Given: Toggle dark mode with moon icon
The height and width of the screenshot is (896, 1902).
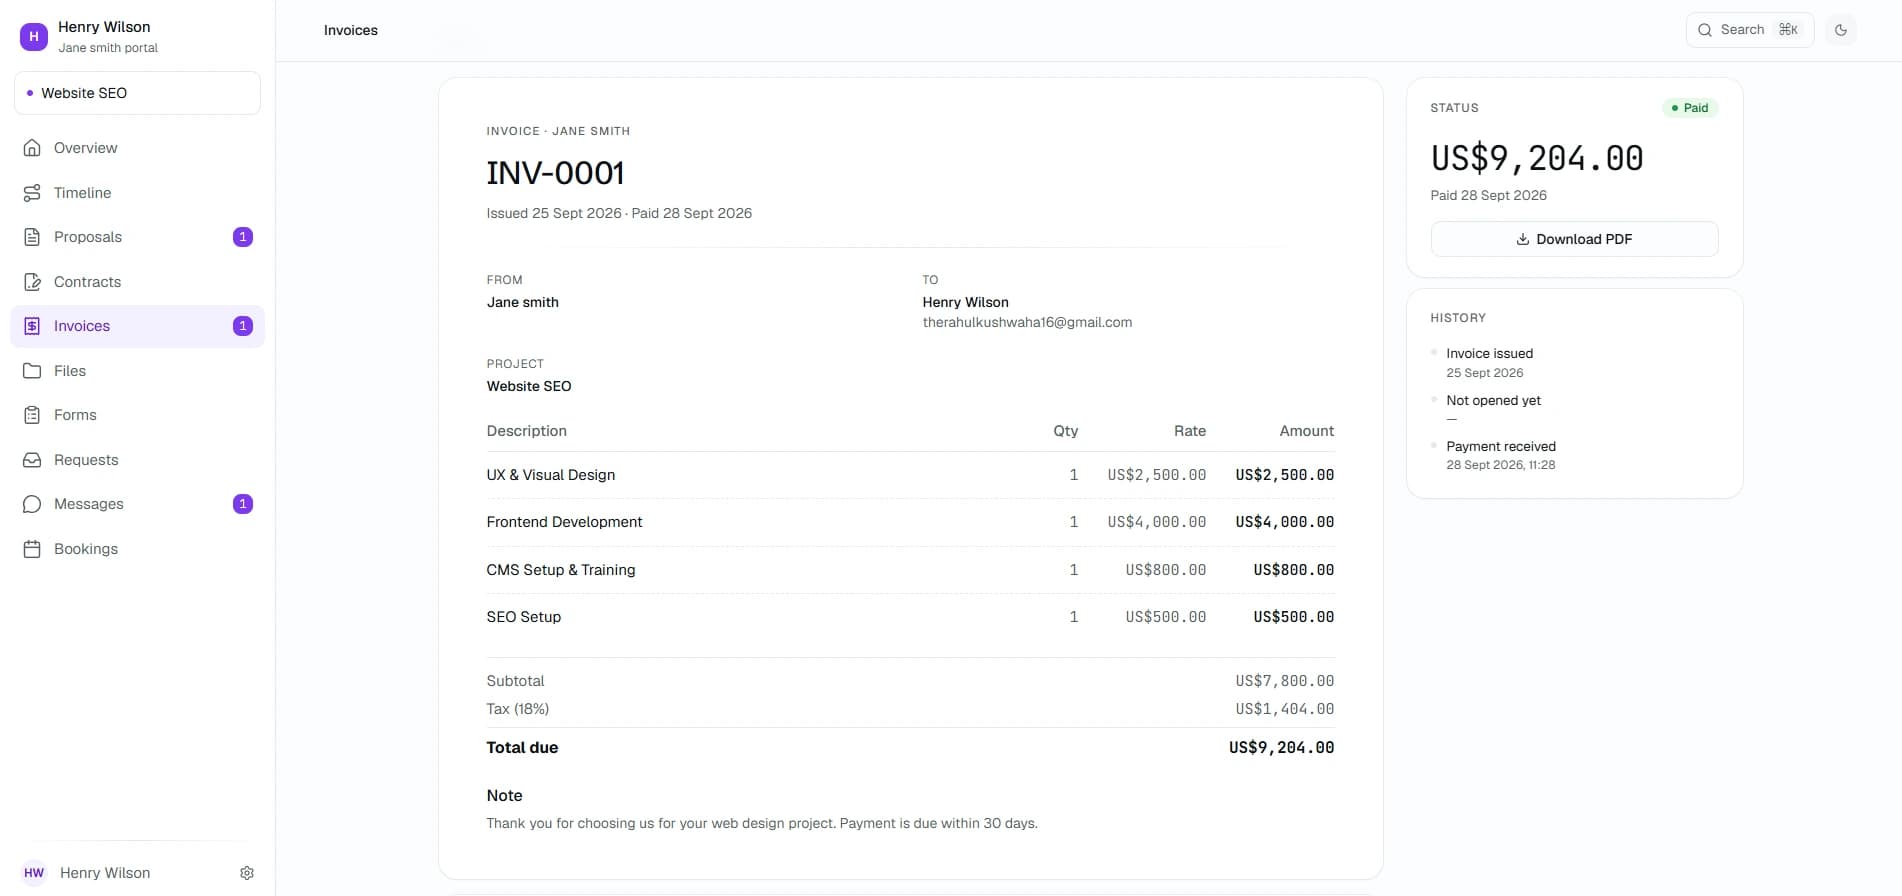Looking at the screenshot, I should point(1841,30).
